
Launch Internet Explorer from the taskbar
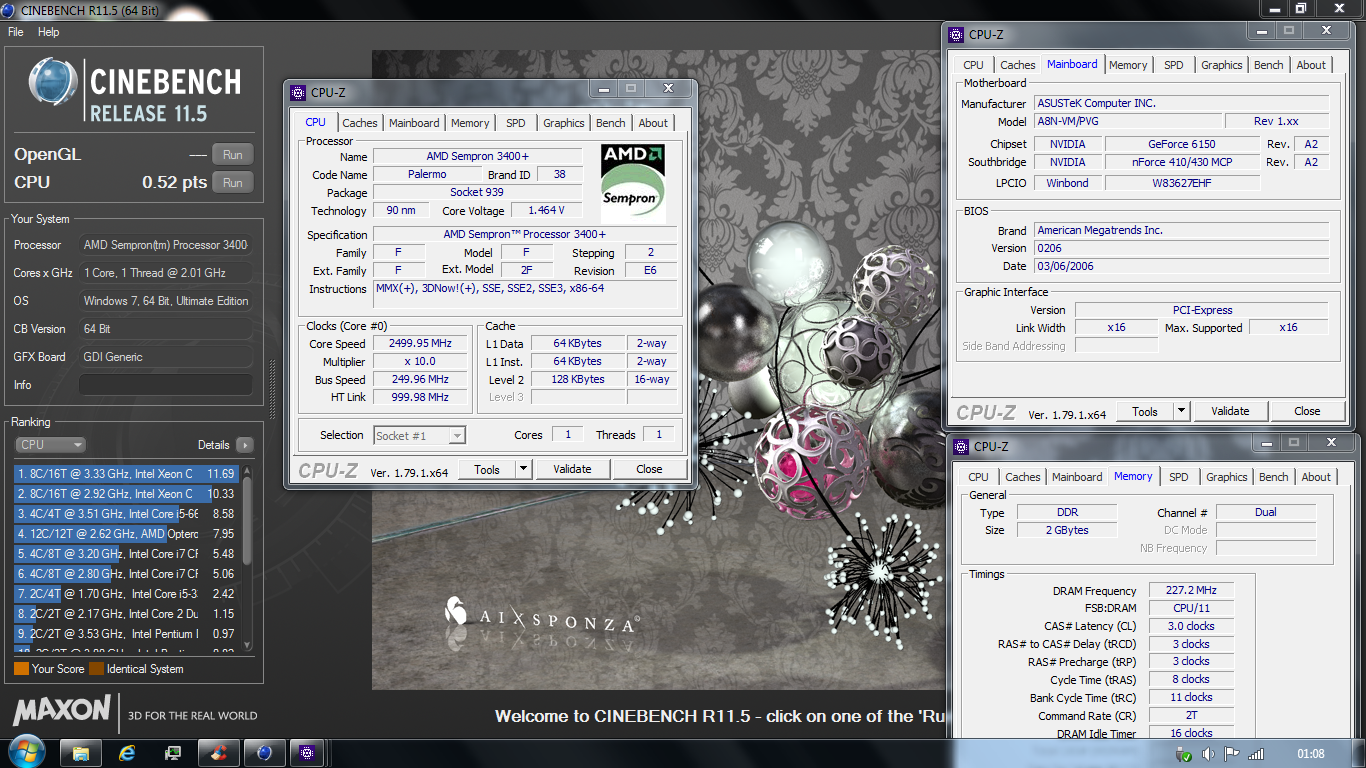pos(127,752)
